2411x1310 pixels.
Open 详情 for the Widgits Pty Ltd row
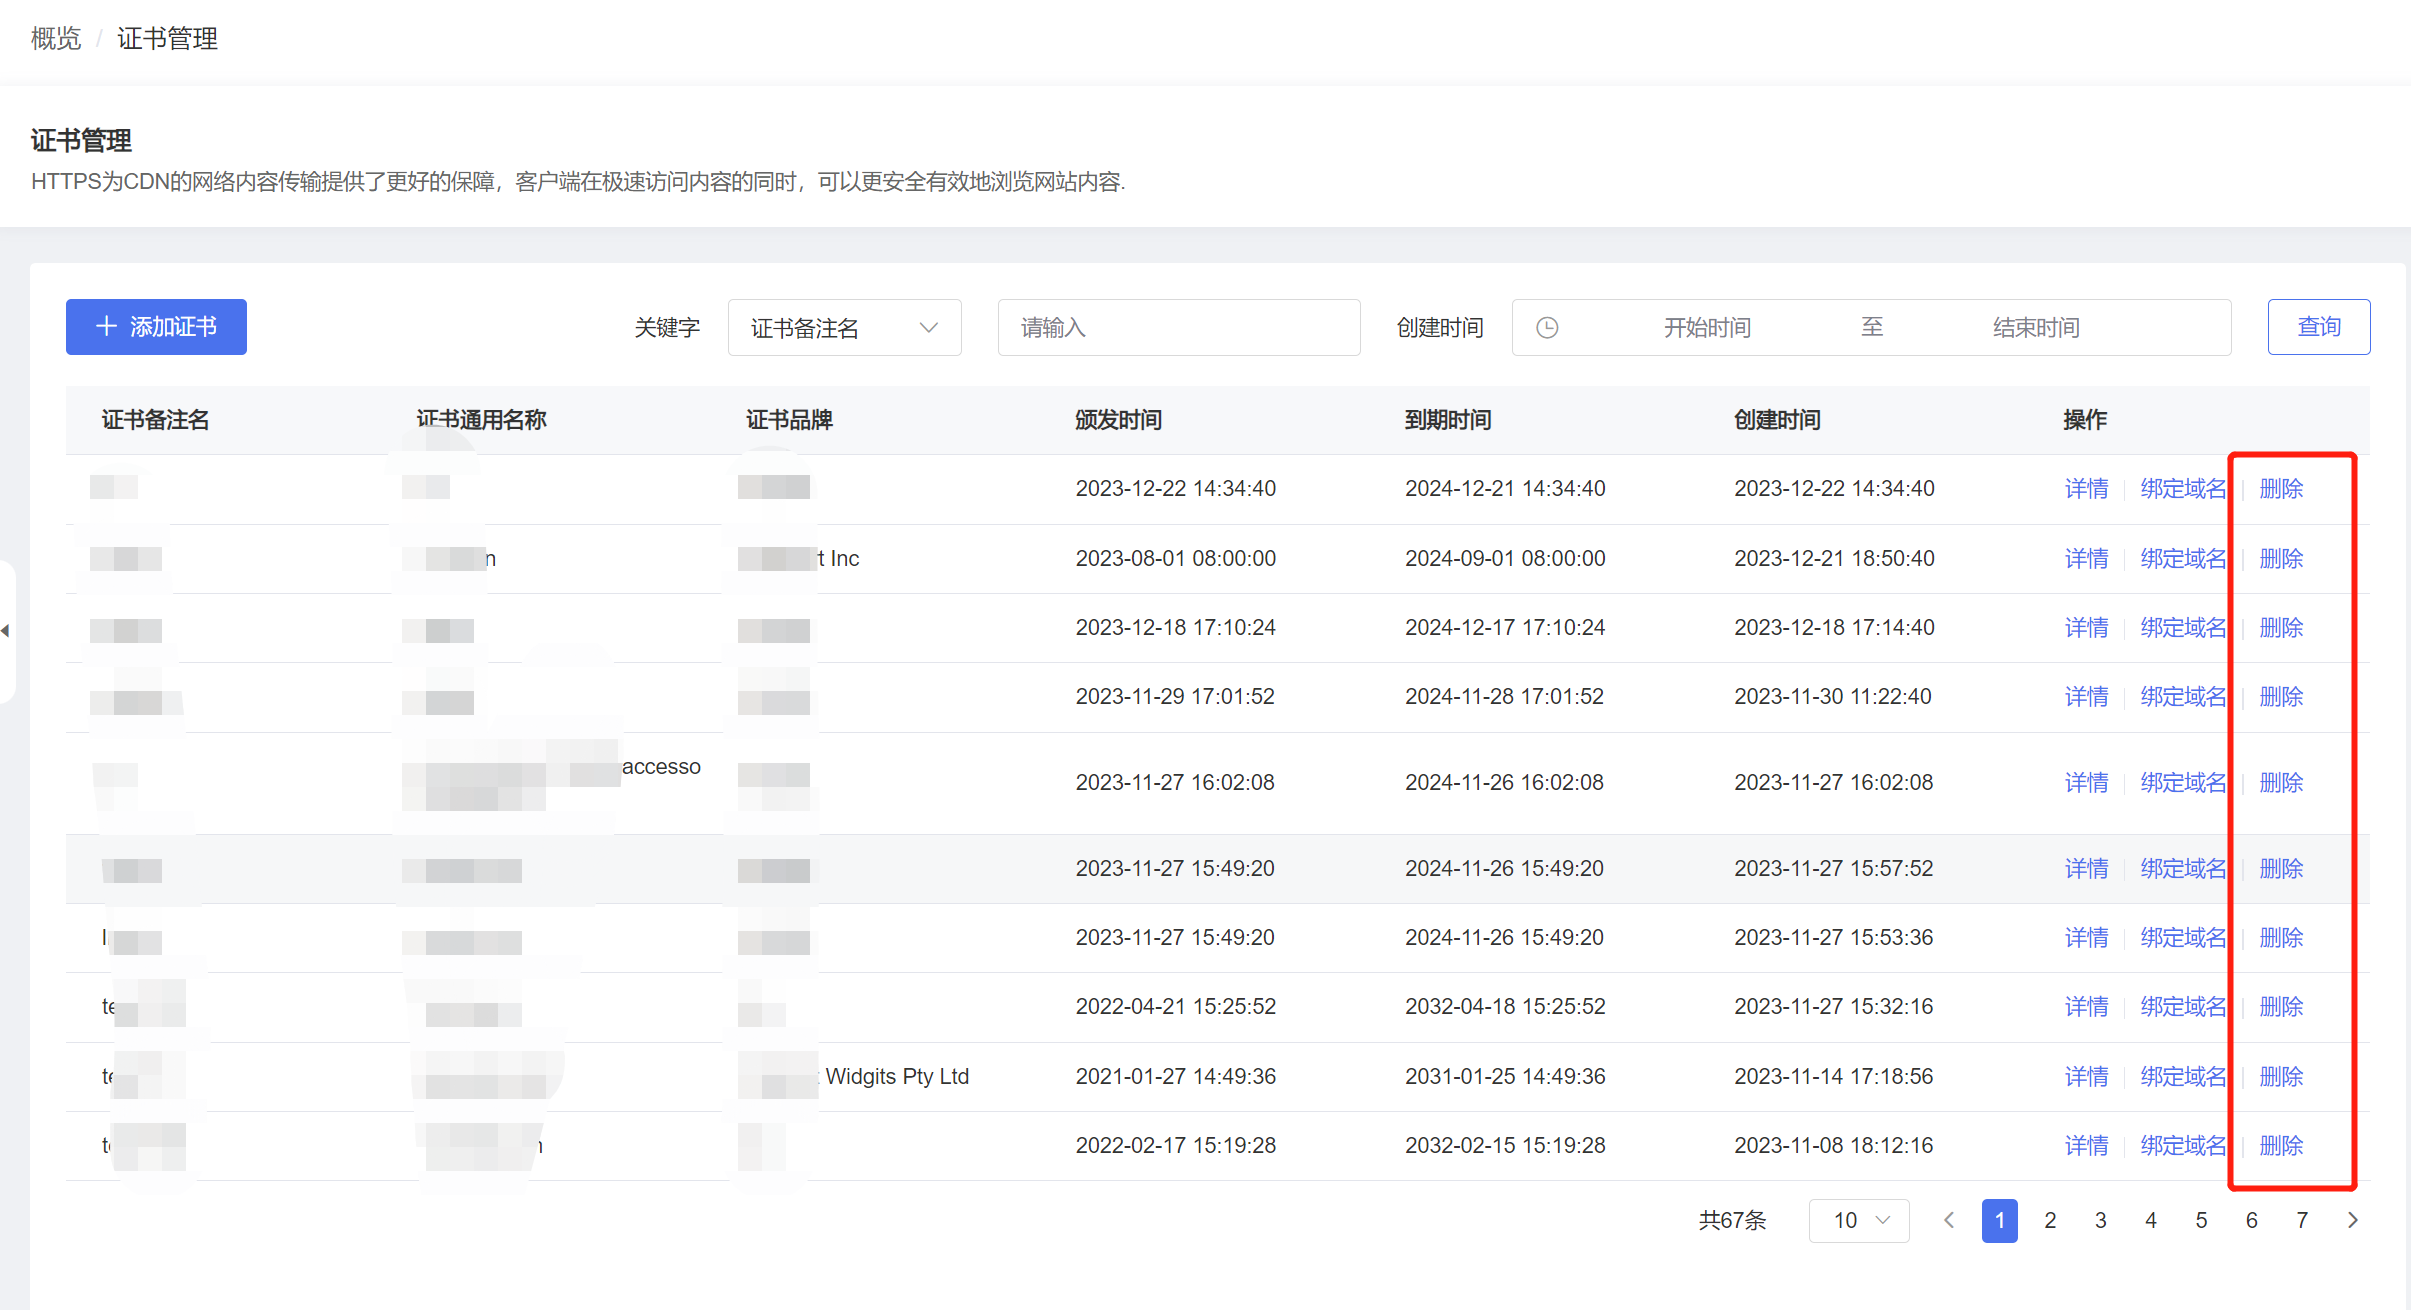[x=2086, y=1077]
